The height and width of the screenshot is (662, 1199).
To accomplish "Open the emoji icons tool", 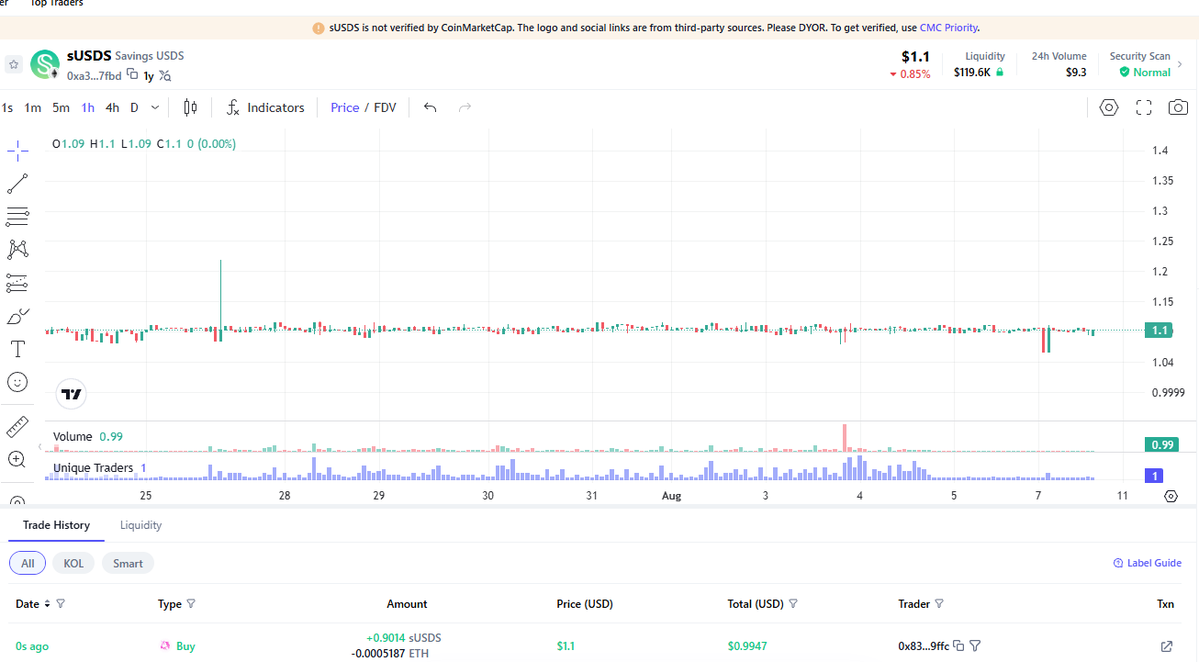I will click(x=18, y=382).
